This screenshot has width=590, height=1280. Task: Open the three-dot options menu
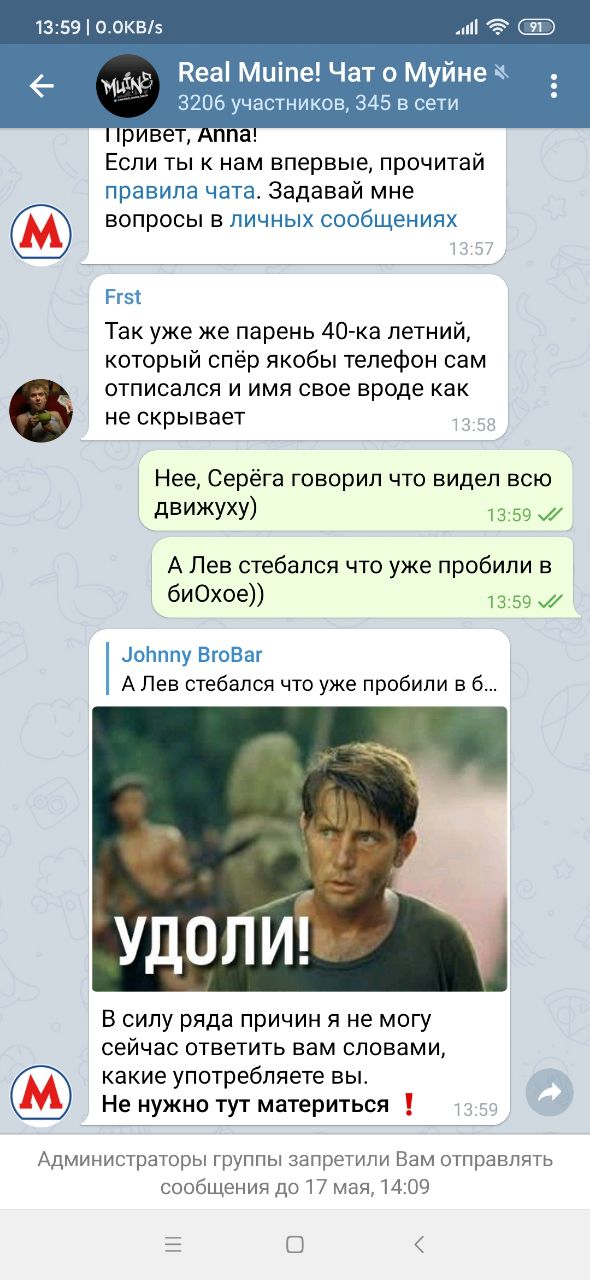point(553,87)
